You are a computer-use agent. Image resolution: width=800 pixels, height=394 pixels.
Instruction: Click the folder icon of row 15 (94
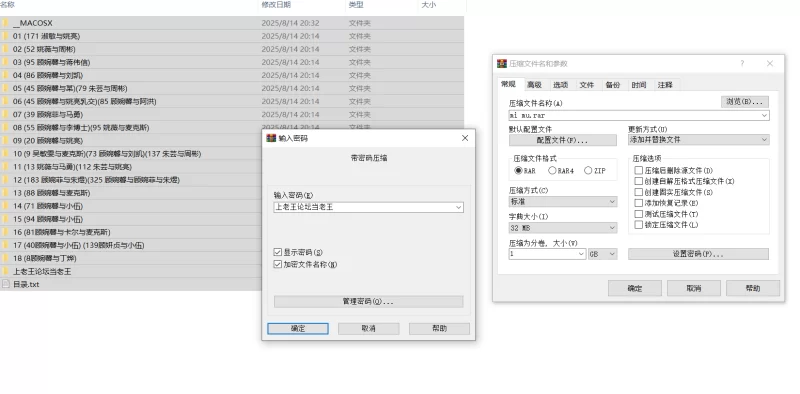[5, 219]
